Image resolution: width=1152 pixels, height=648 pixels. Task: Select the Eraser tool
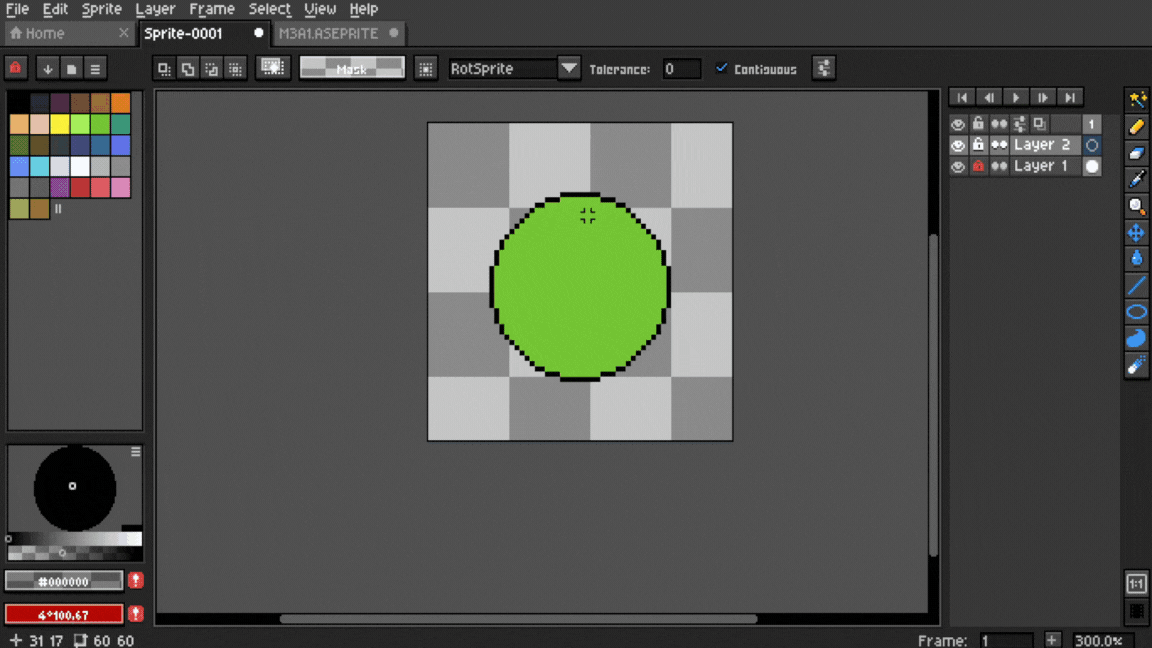pyautogui.click(x=1137, y=153)
